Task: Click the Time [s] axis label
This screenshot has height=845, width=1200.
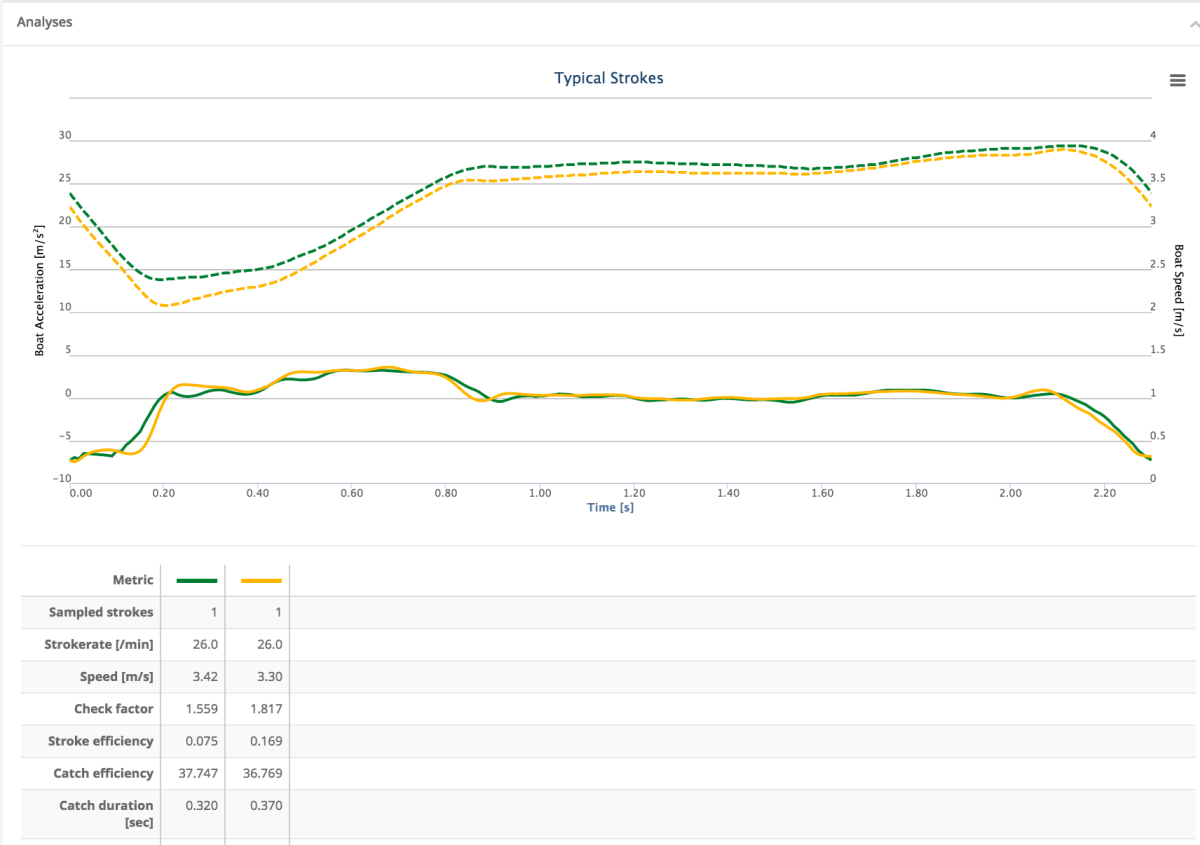Action: click(609, 508)
